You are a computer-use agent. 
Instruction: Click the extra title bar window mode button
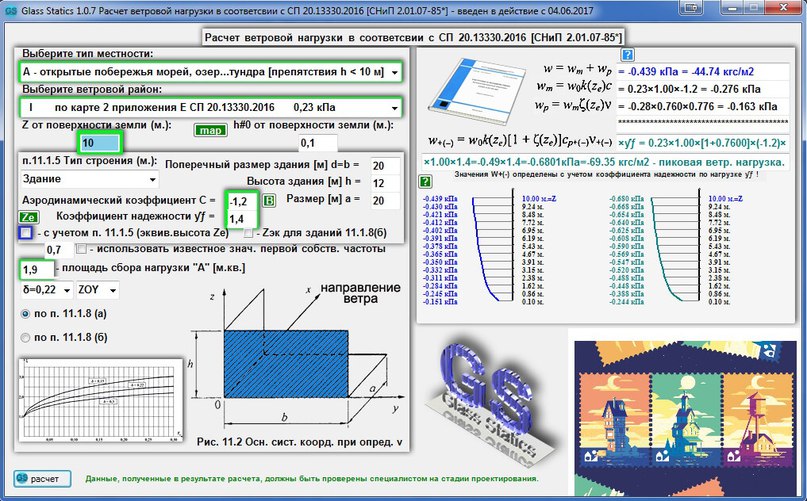coord(693,7)
